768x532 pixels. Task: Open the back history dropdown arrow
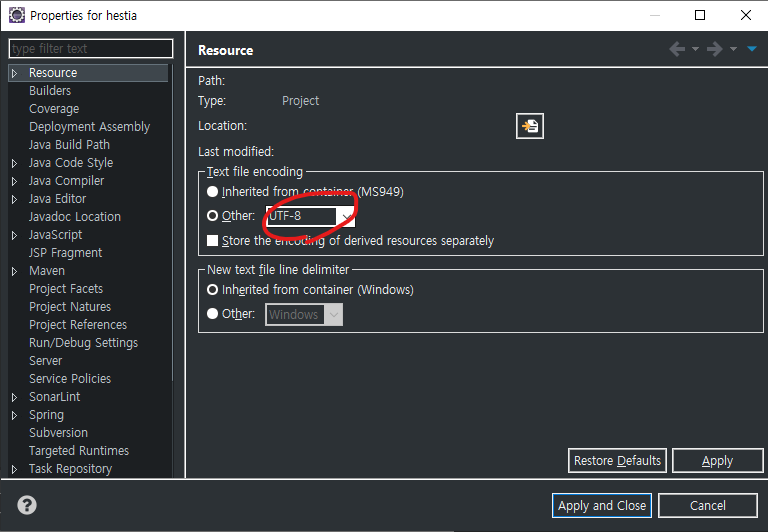pyautogui.click(x=695, y=49)
